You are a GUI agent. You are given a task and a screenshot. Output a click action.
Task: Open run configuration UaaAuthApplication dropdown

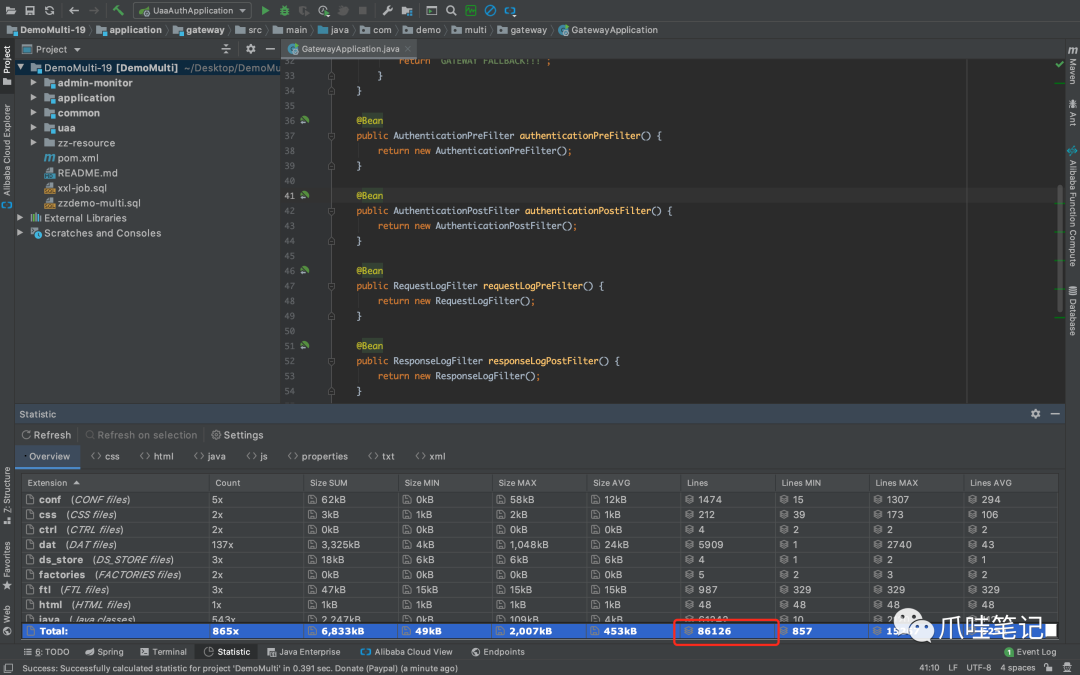(192, 10)
